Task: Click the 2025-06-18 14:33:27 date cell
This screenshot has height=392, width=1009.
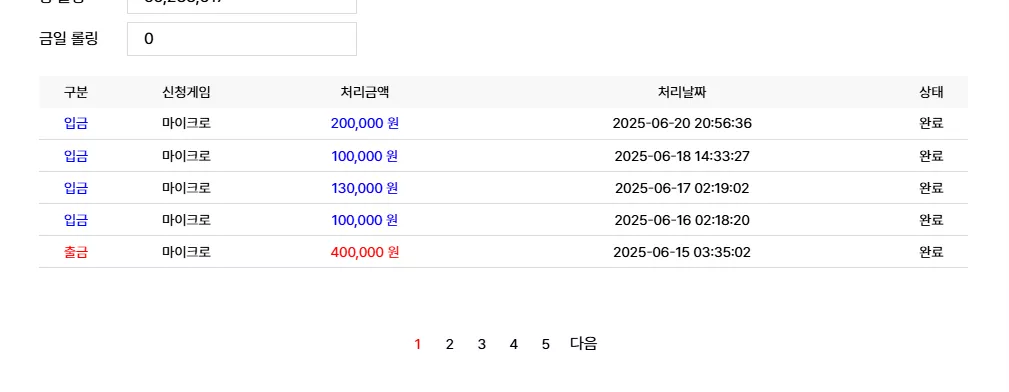Action: coord(682,156)
